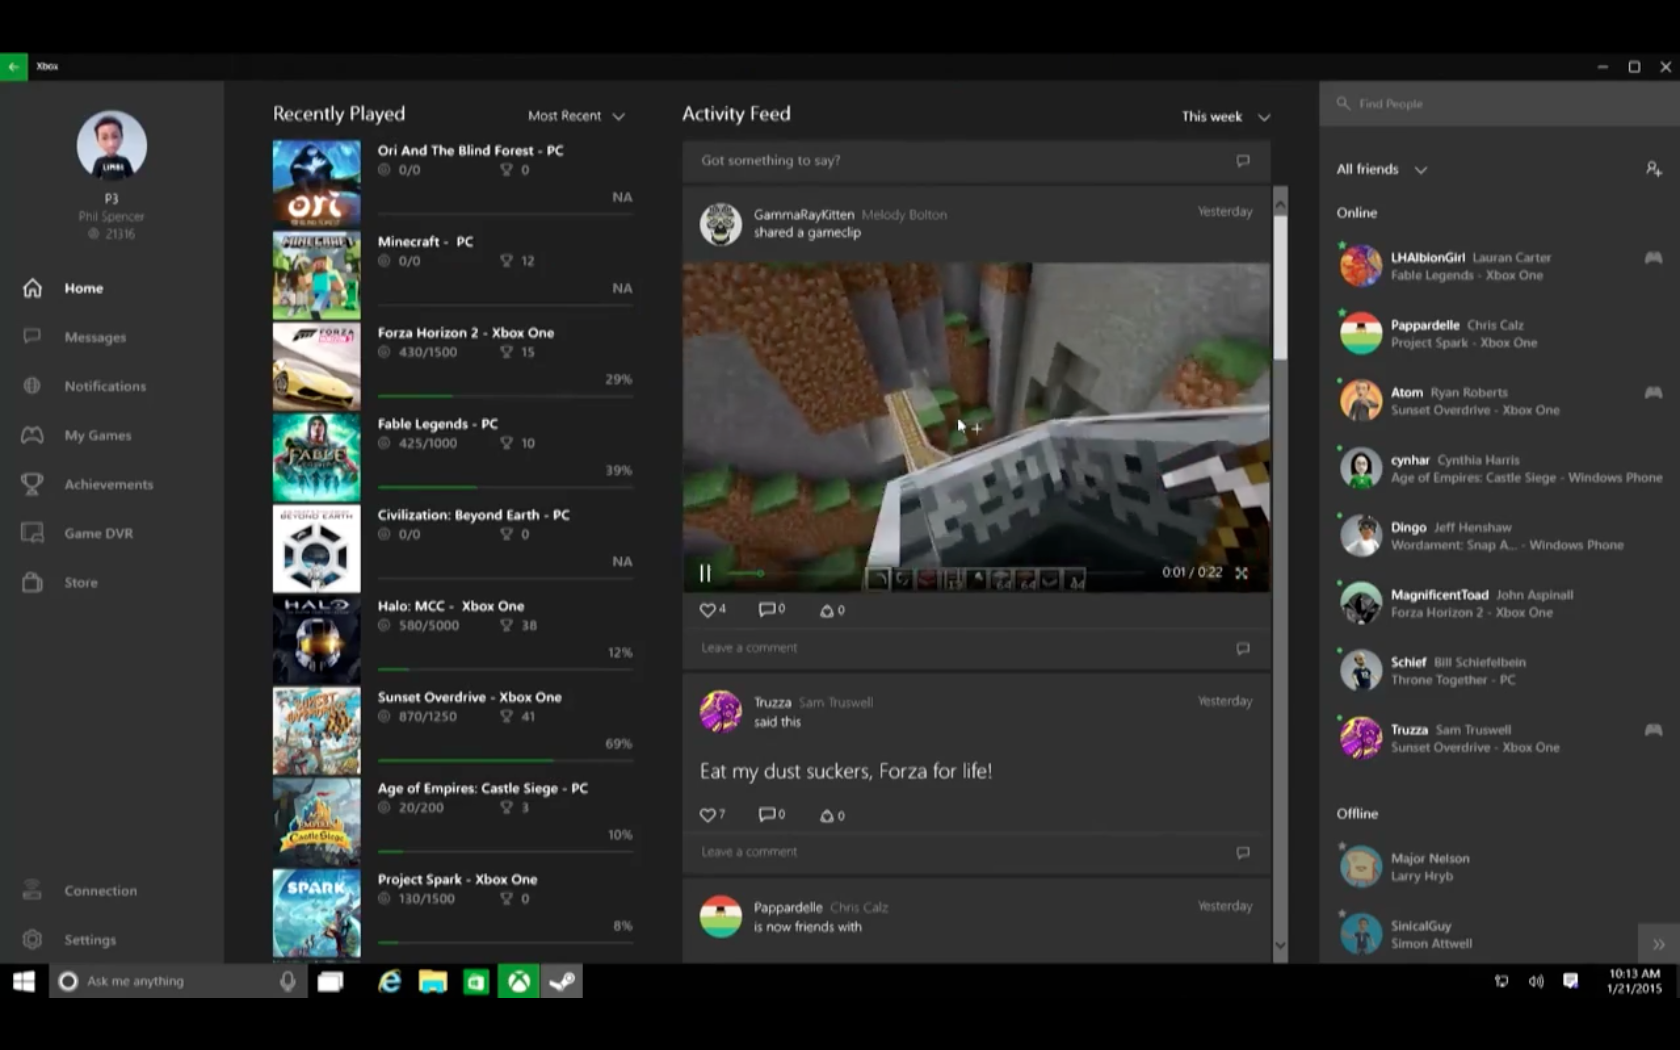Open Steam from the taskbar
This screenshot has width=1680, height=1050.
(x=562, y=981)
